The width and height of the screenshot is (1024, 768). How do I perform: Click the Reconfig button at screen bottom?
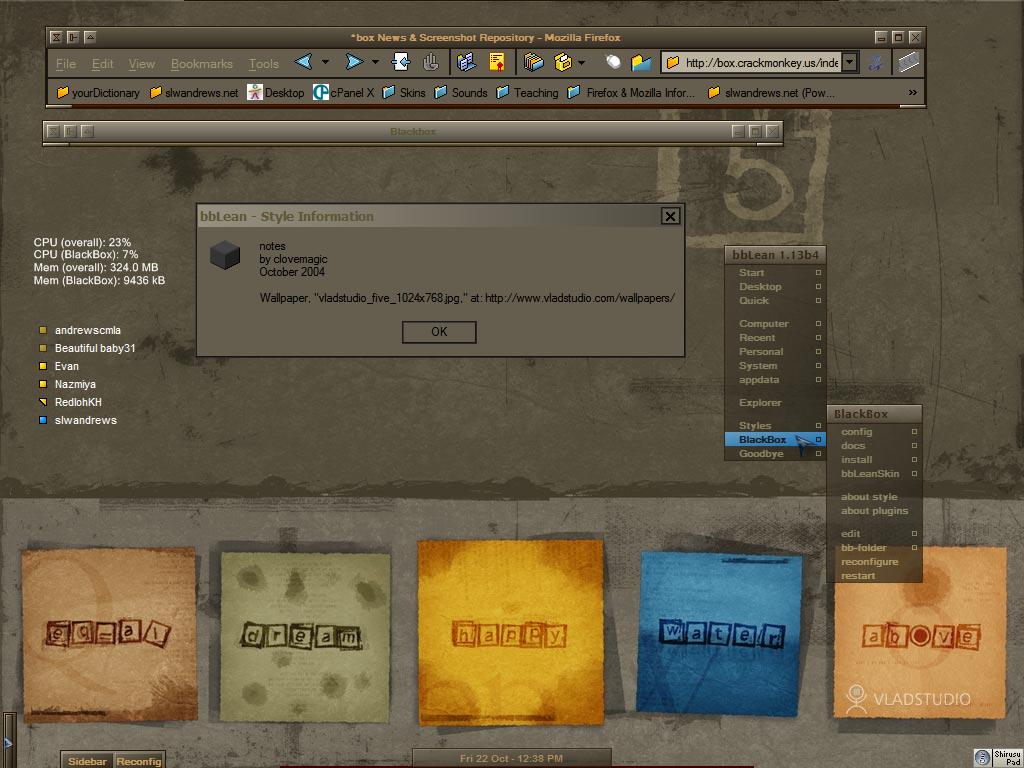point(138,761)
